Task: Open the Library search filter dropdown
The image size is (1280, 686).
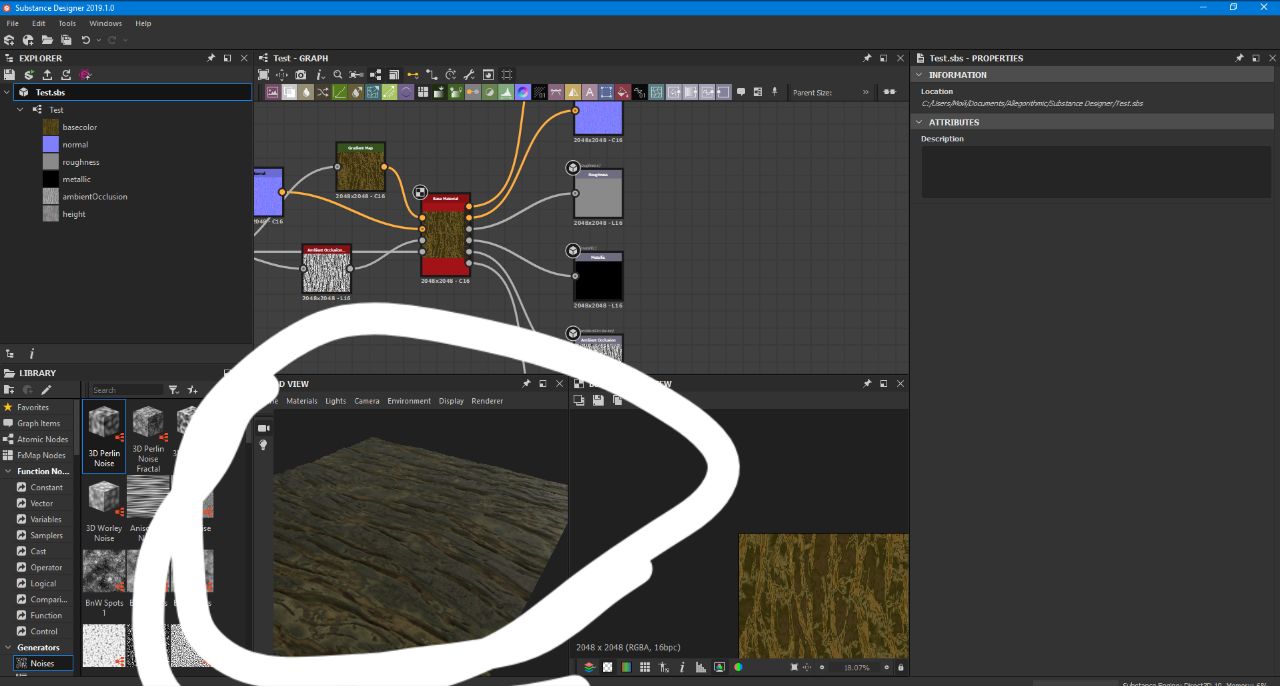Action: (x=174, y=390)
